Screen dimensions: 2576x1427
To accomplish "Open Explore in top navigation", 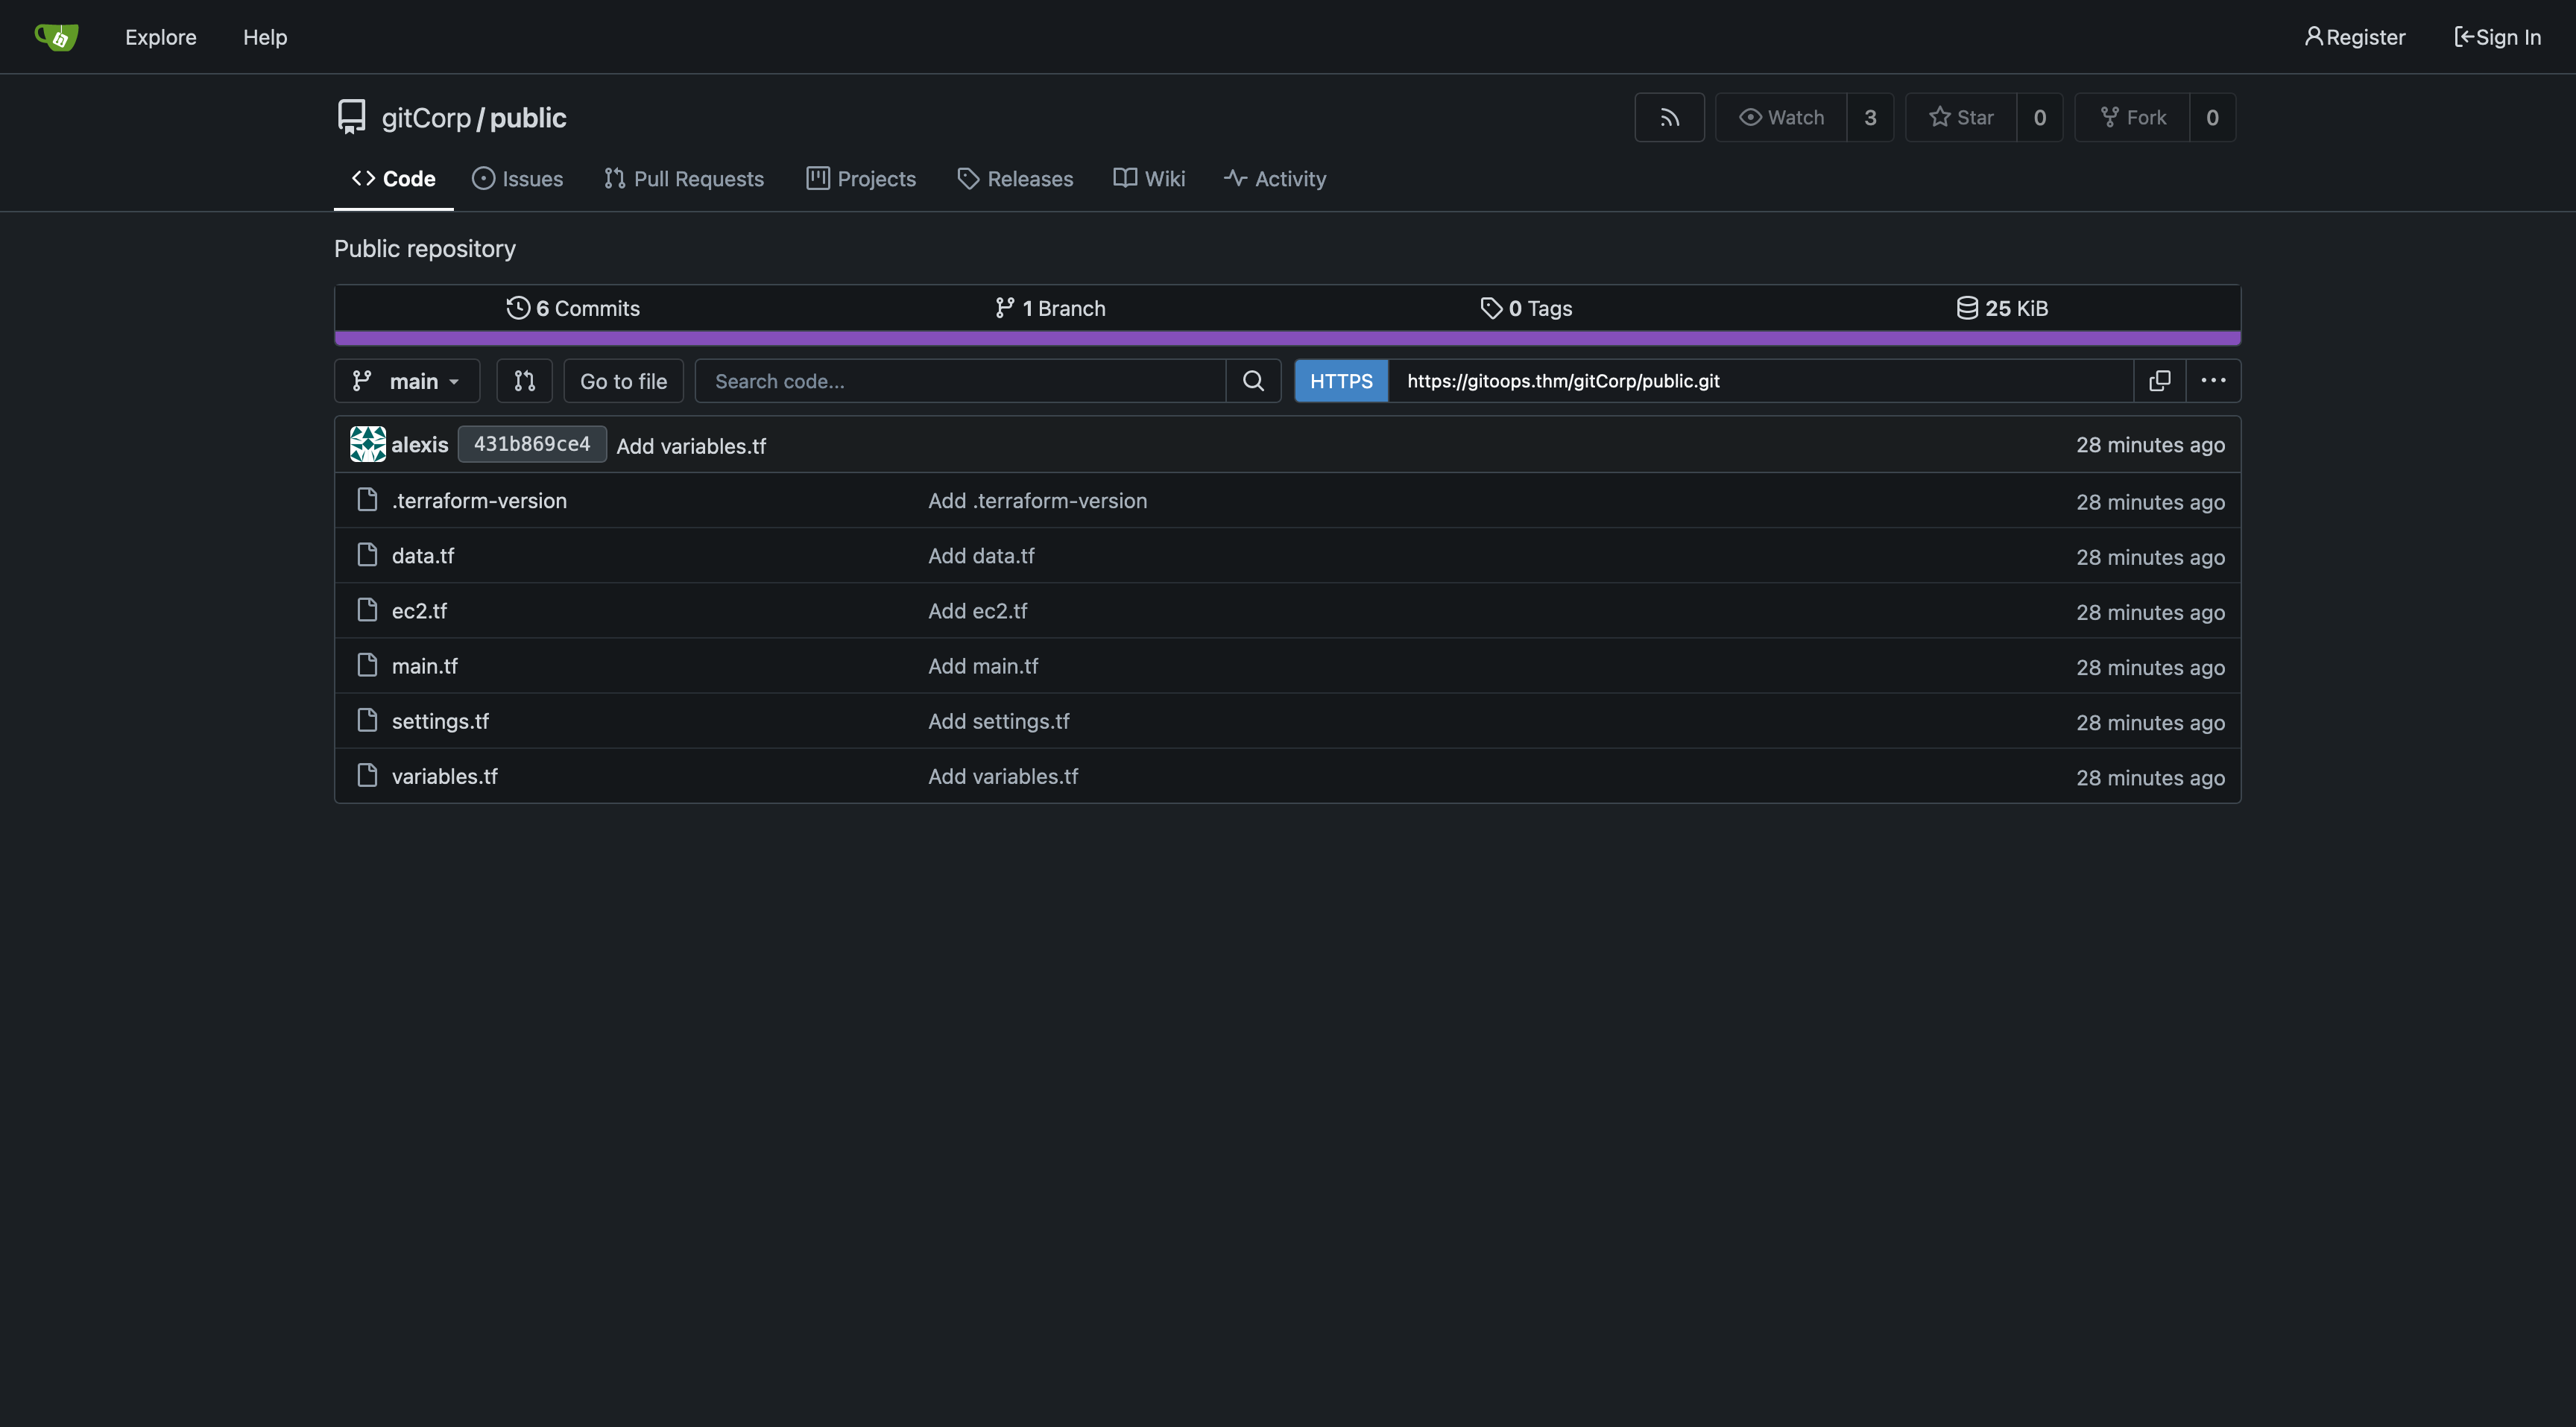I will tap(161, 37).
